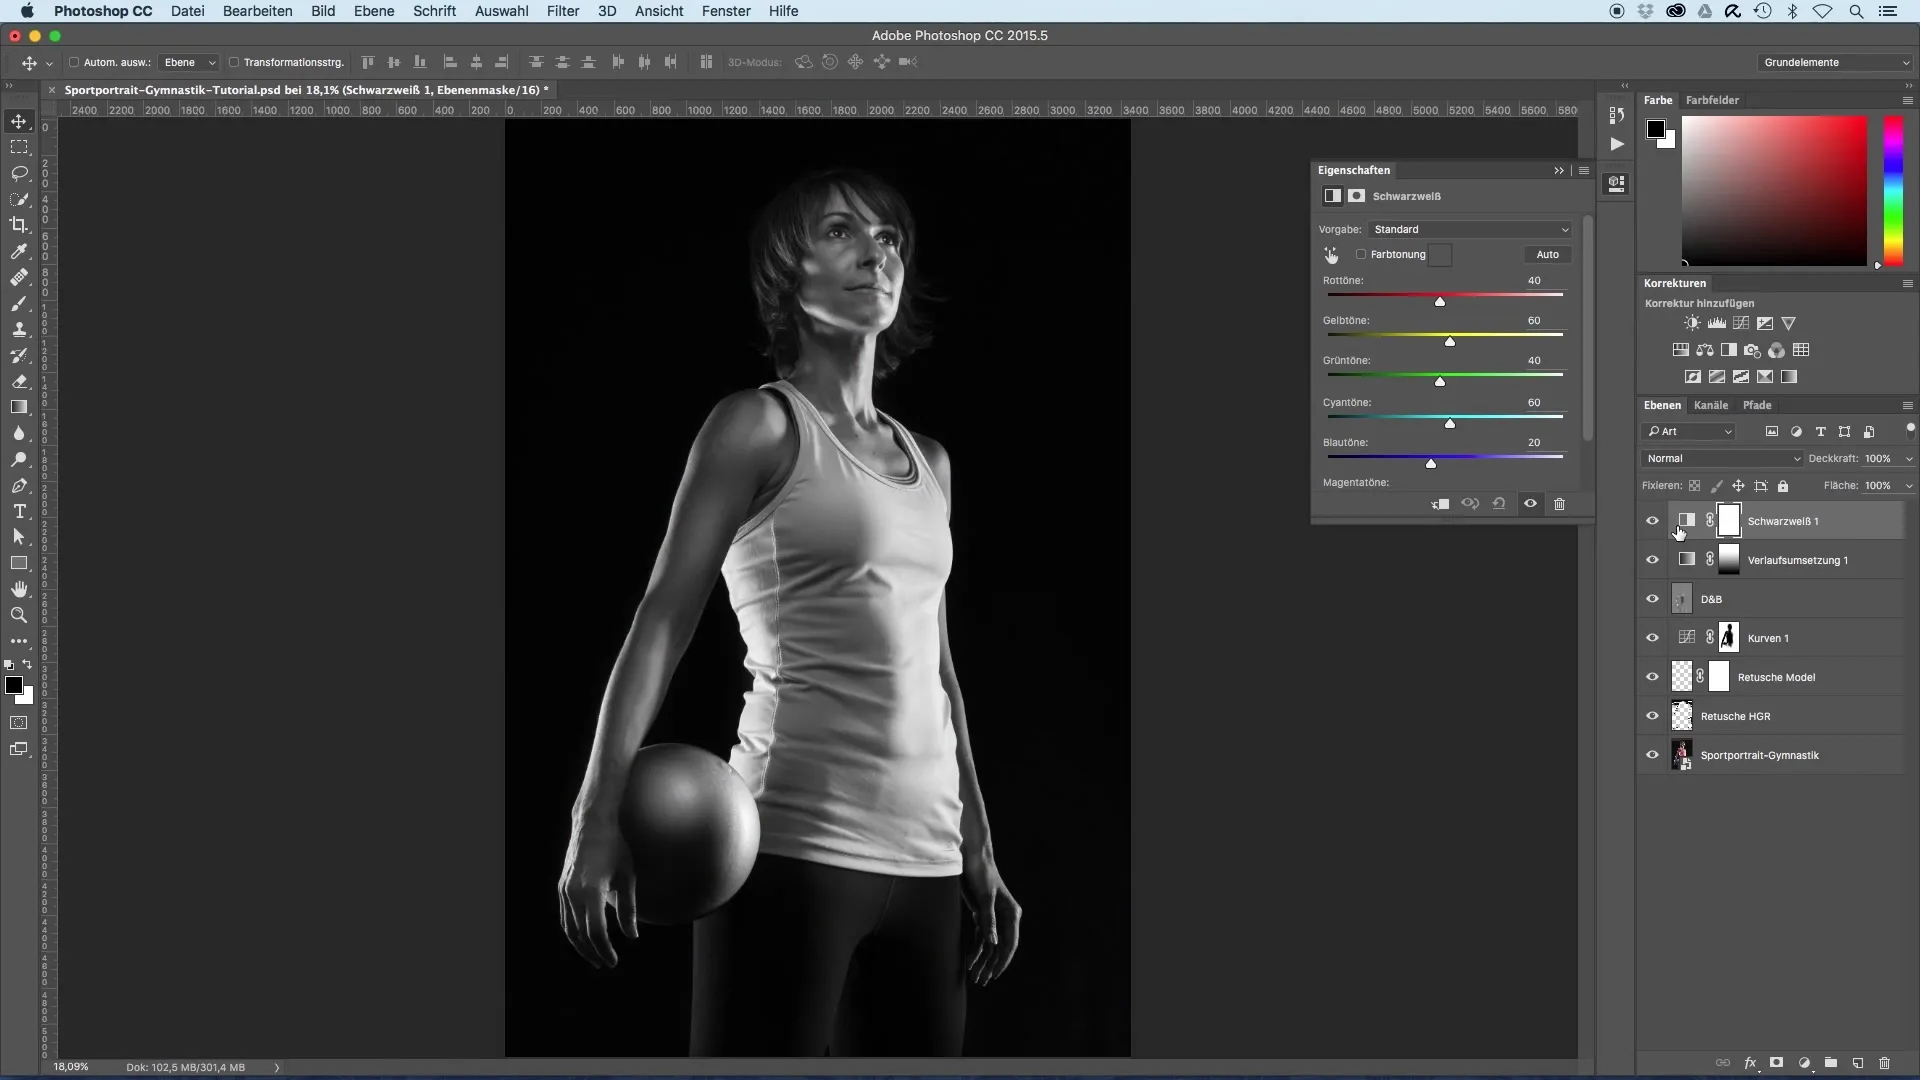Hide the Verlaufsumsetzung 1 layer
The width and height of the screenshot is (1920, 1080).
(1652, 560)
